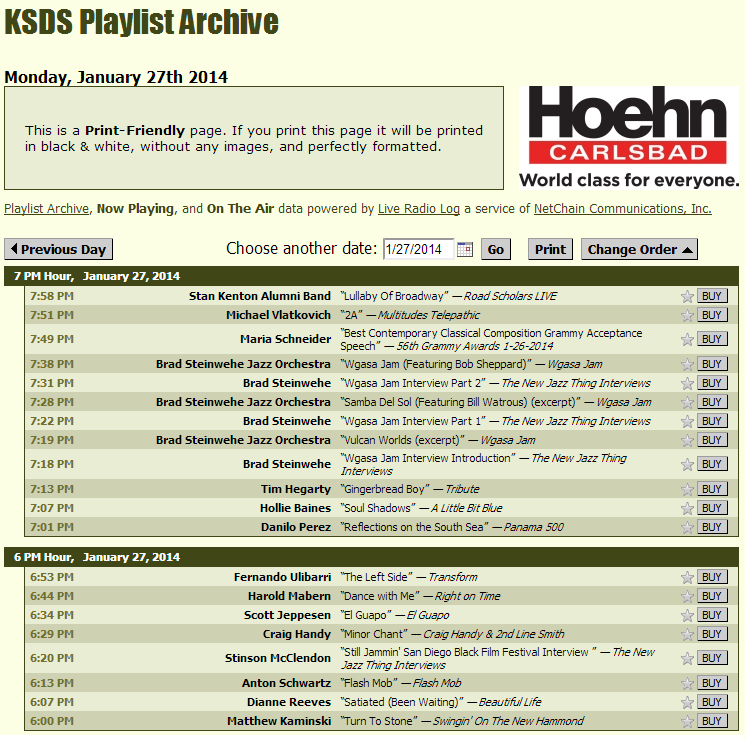Star the Maria Schneider Grammy speech entry
This screenshot has height=740, width=747.
[688, 340]
